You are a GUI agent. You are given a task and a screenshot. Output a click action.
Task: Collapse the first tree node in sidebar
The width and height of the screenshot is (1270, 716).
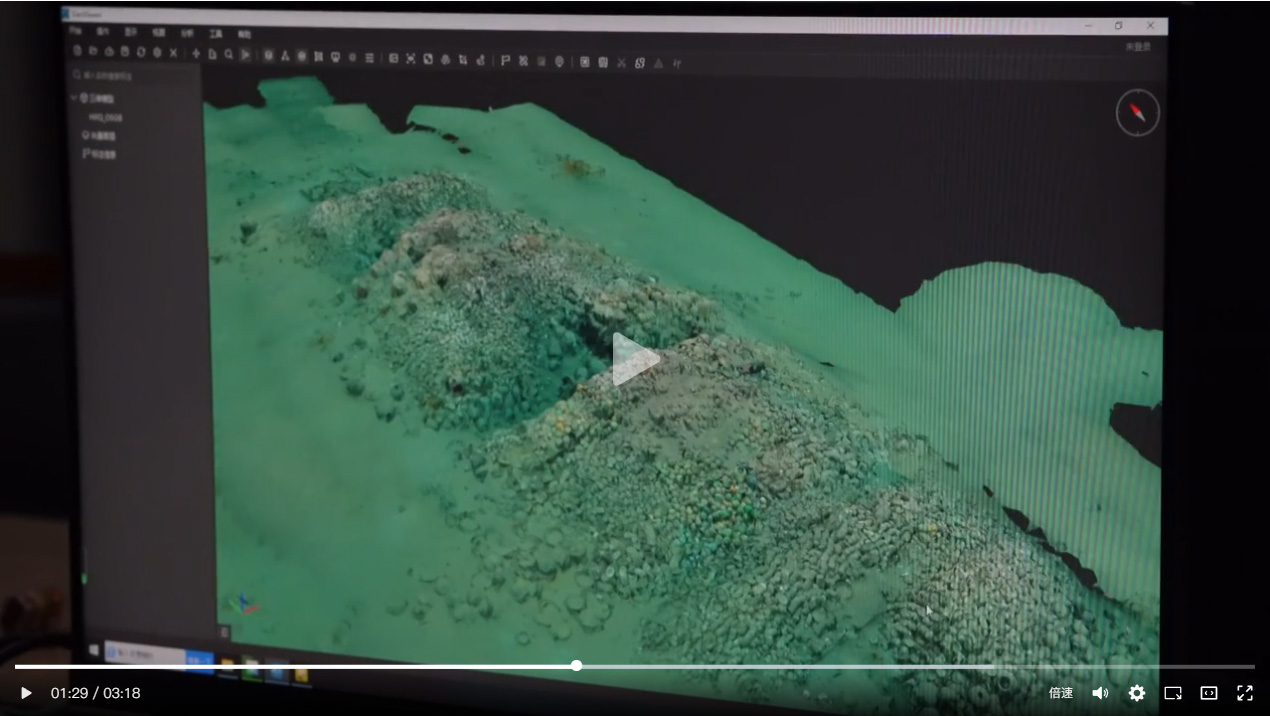74,98
